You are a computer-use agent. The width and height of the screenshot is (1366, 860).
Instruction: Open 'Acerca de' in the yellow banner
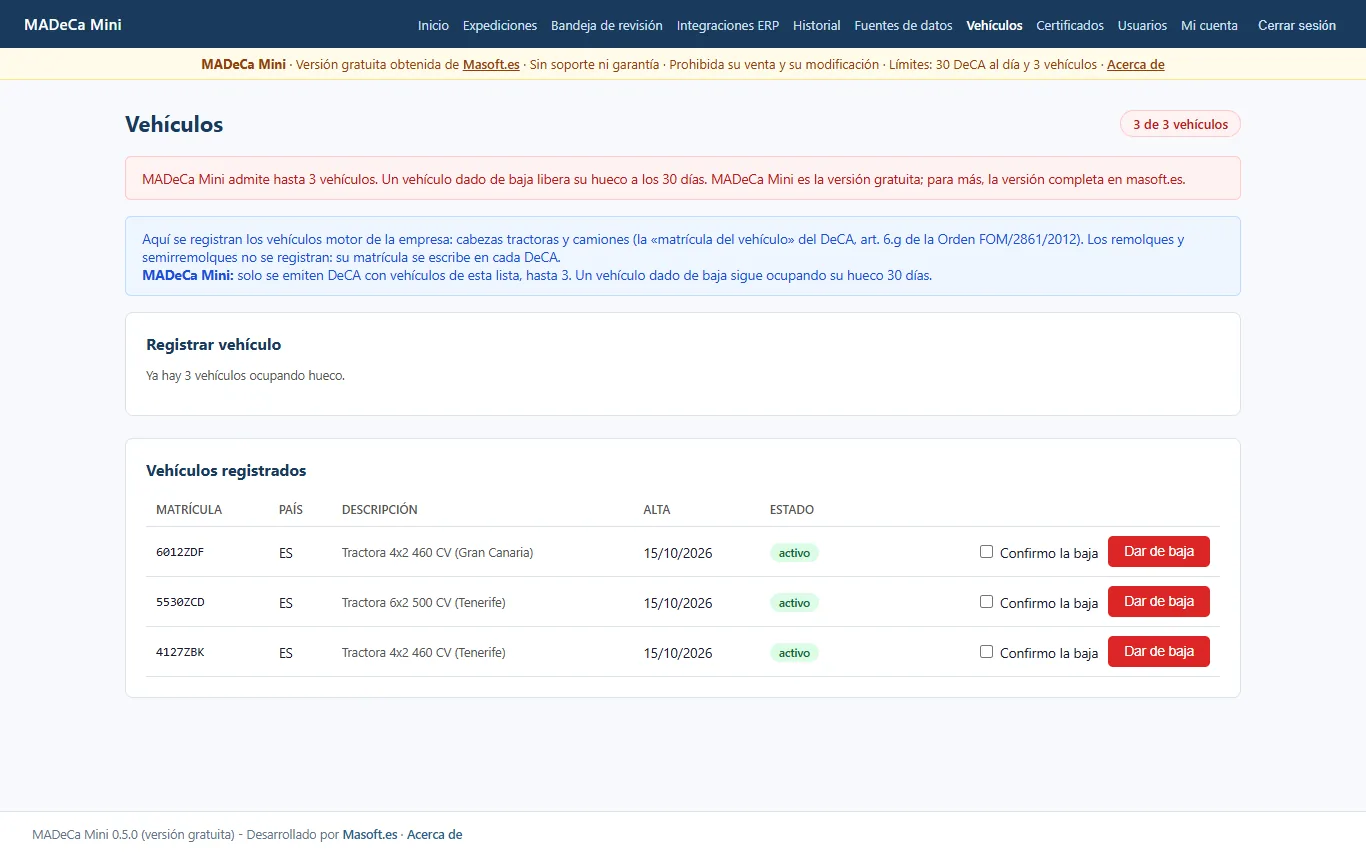pos(1136,65)
